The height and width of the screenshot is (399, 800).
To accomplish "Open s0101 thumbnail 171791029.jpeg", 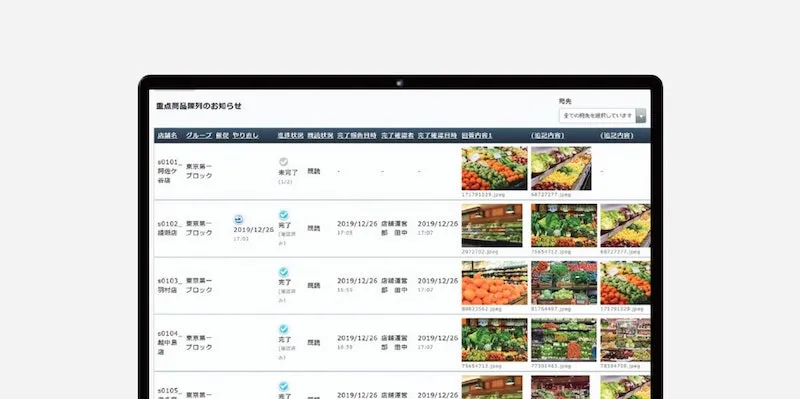I will (x=494, y=168).
